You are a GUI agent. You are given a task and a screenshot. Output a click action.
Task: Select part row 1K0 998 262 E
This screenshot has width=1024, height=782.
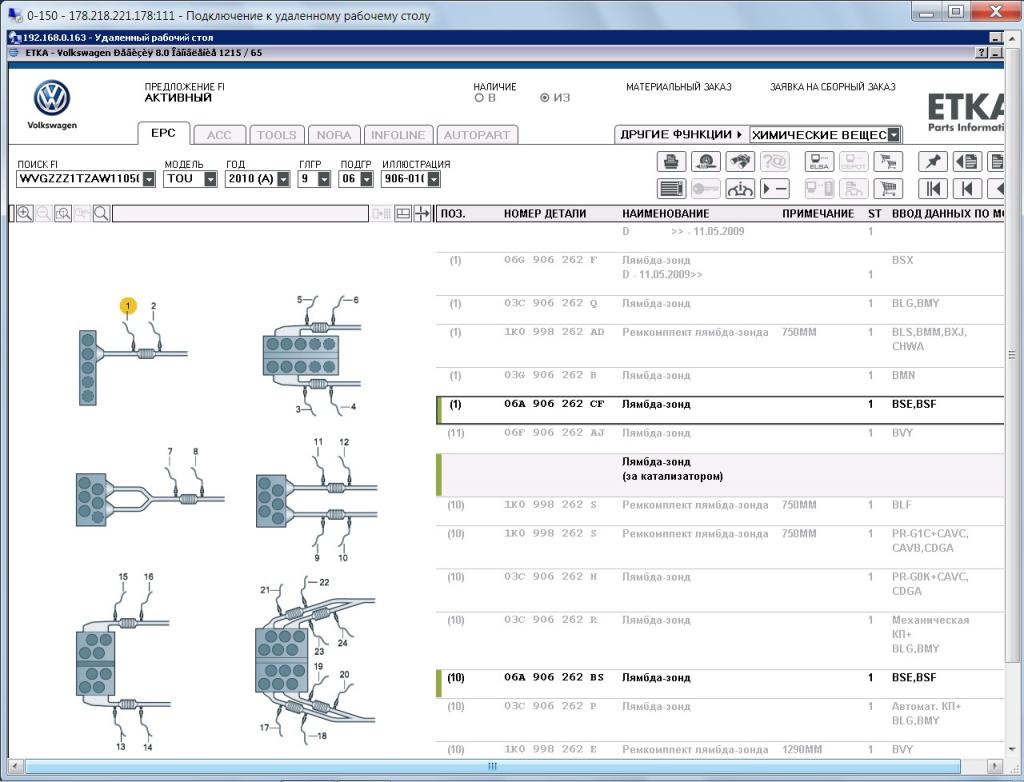click(720, 750)
